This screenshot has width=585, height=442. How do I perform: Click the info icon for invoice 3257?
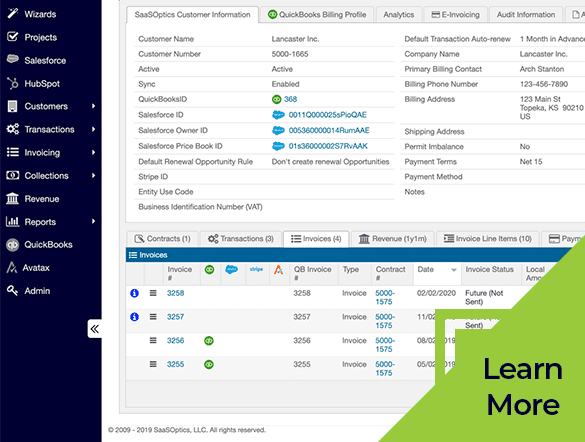click(x=134, y=317)
